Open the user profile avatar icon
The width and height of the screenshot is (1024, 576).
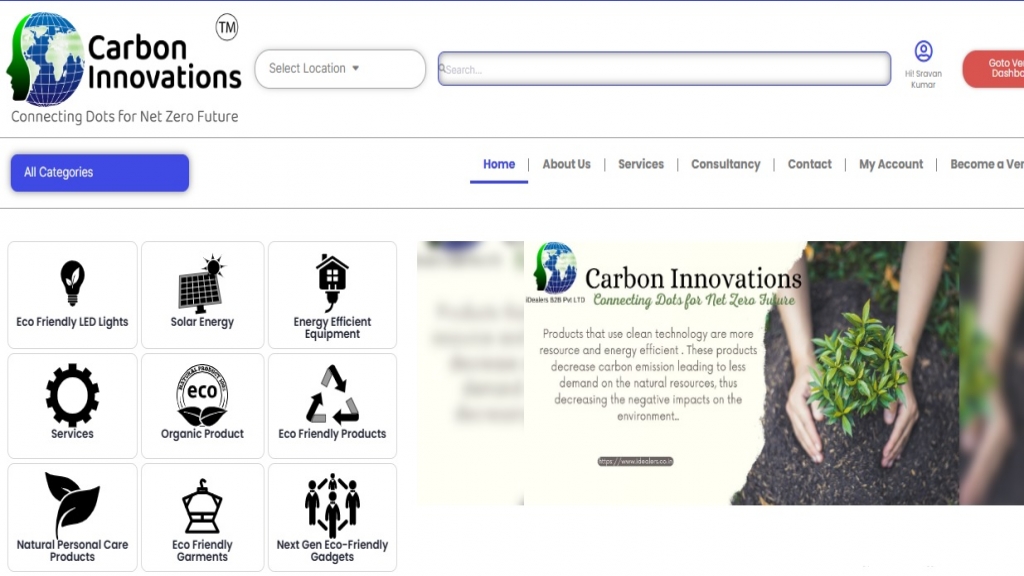(x=923, y=51)
